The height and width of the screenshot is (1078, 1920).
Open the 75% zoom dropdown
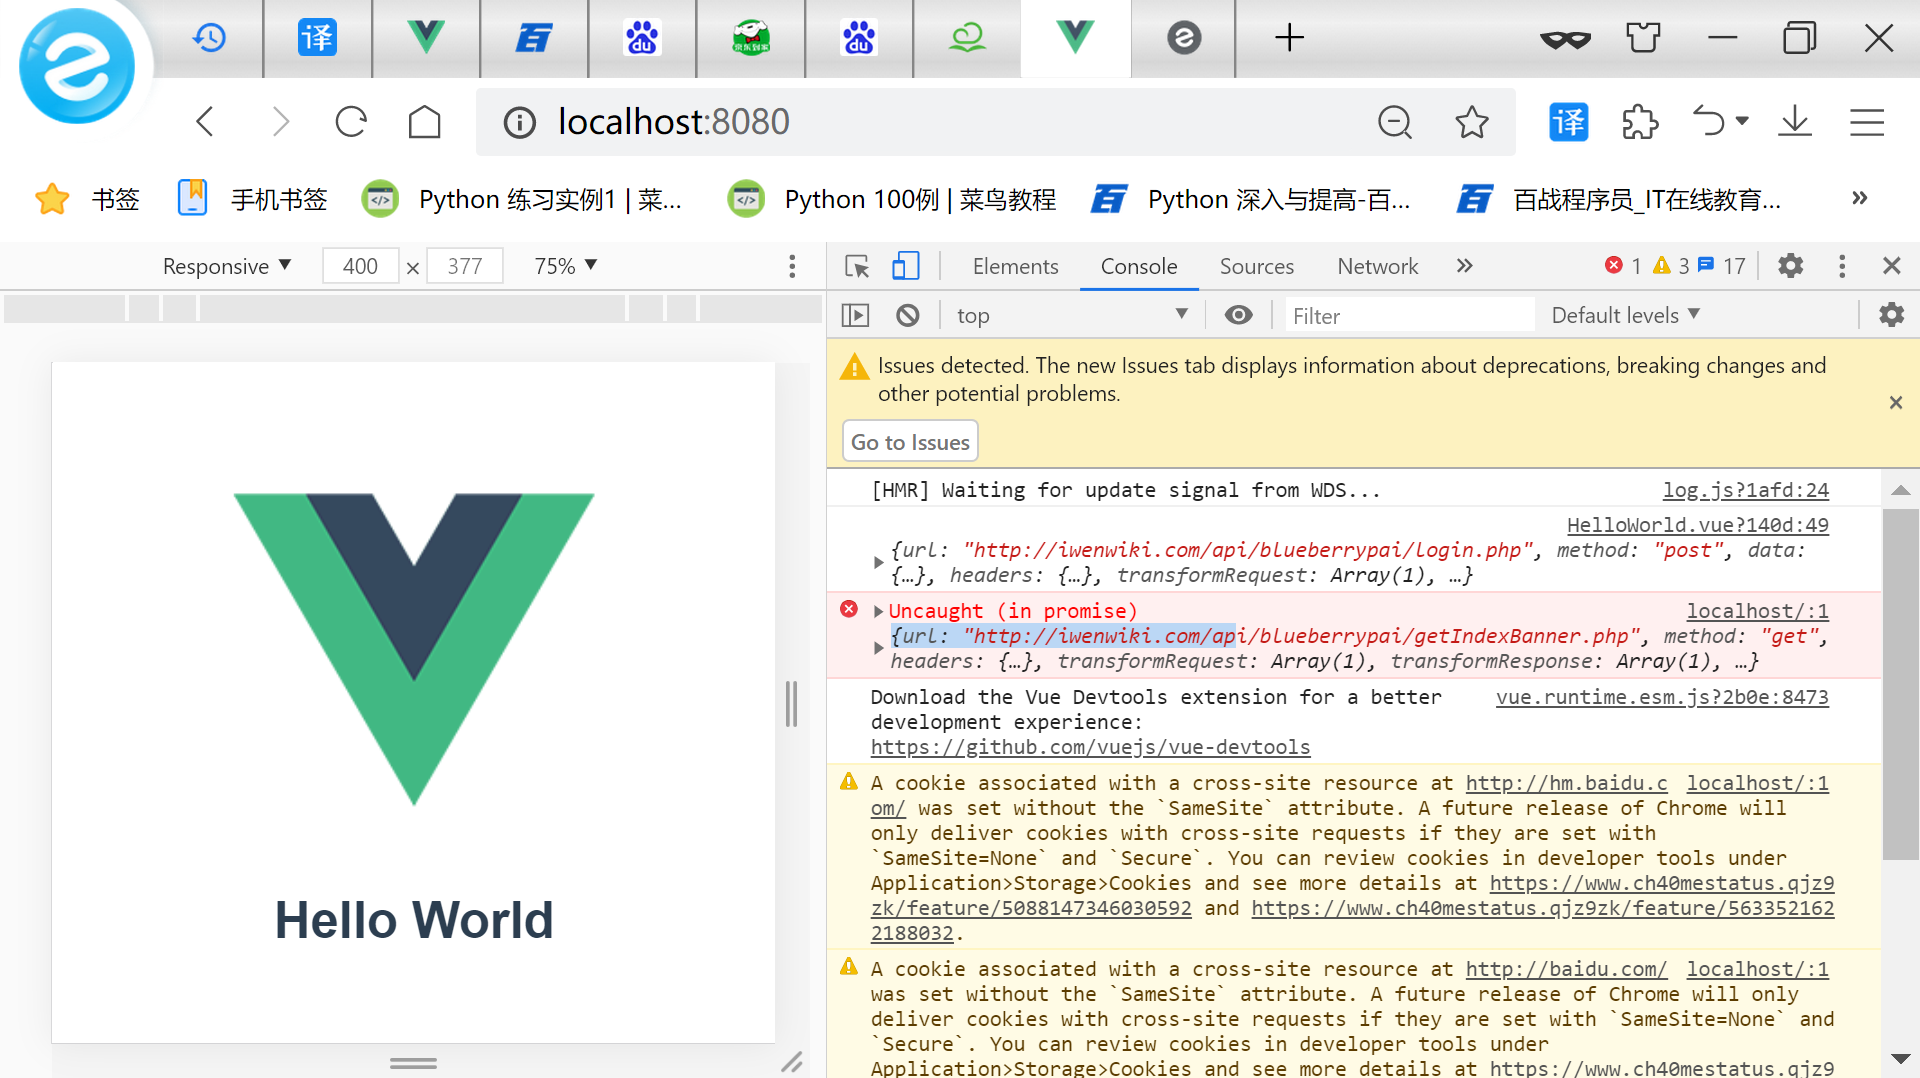click(x=565, y=266)
